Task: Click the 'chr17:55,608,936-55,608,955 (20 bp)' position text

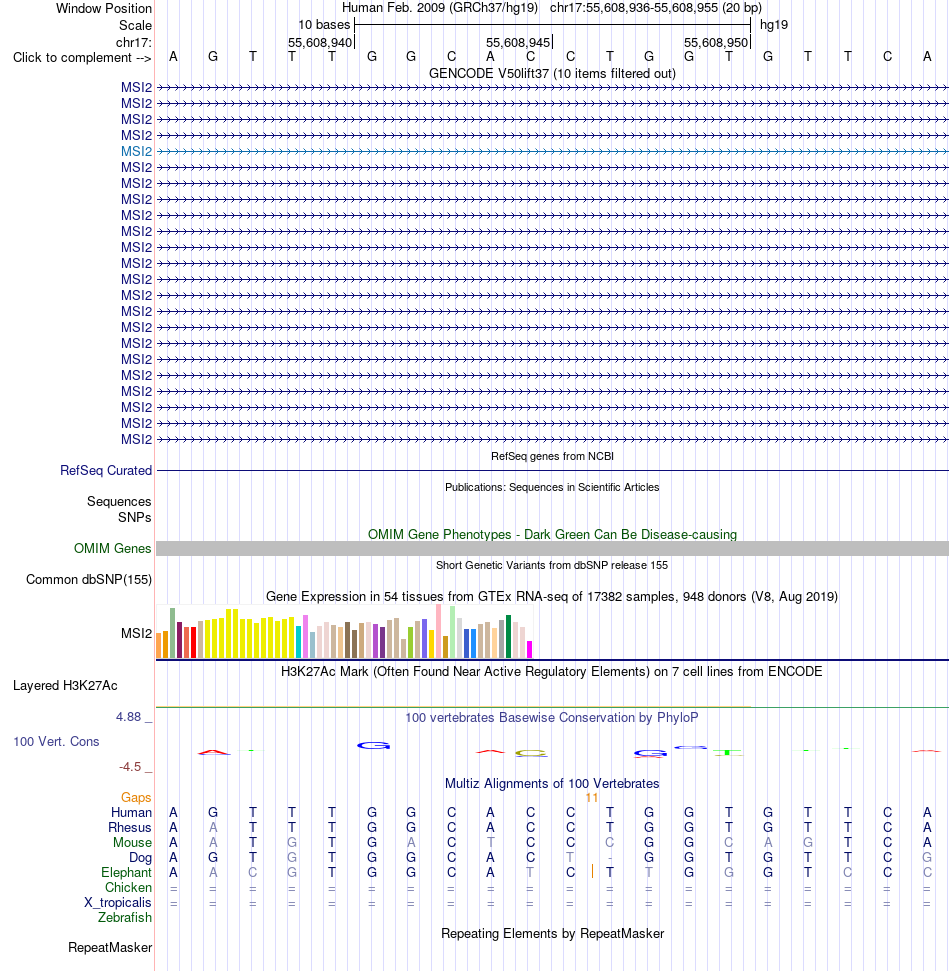Action: pos(656,8)
